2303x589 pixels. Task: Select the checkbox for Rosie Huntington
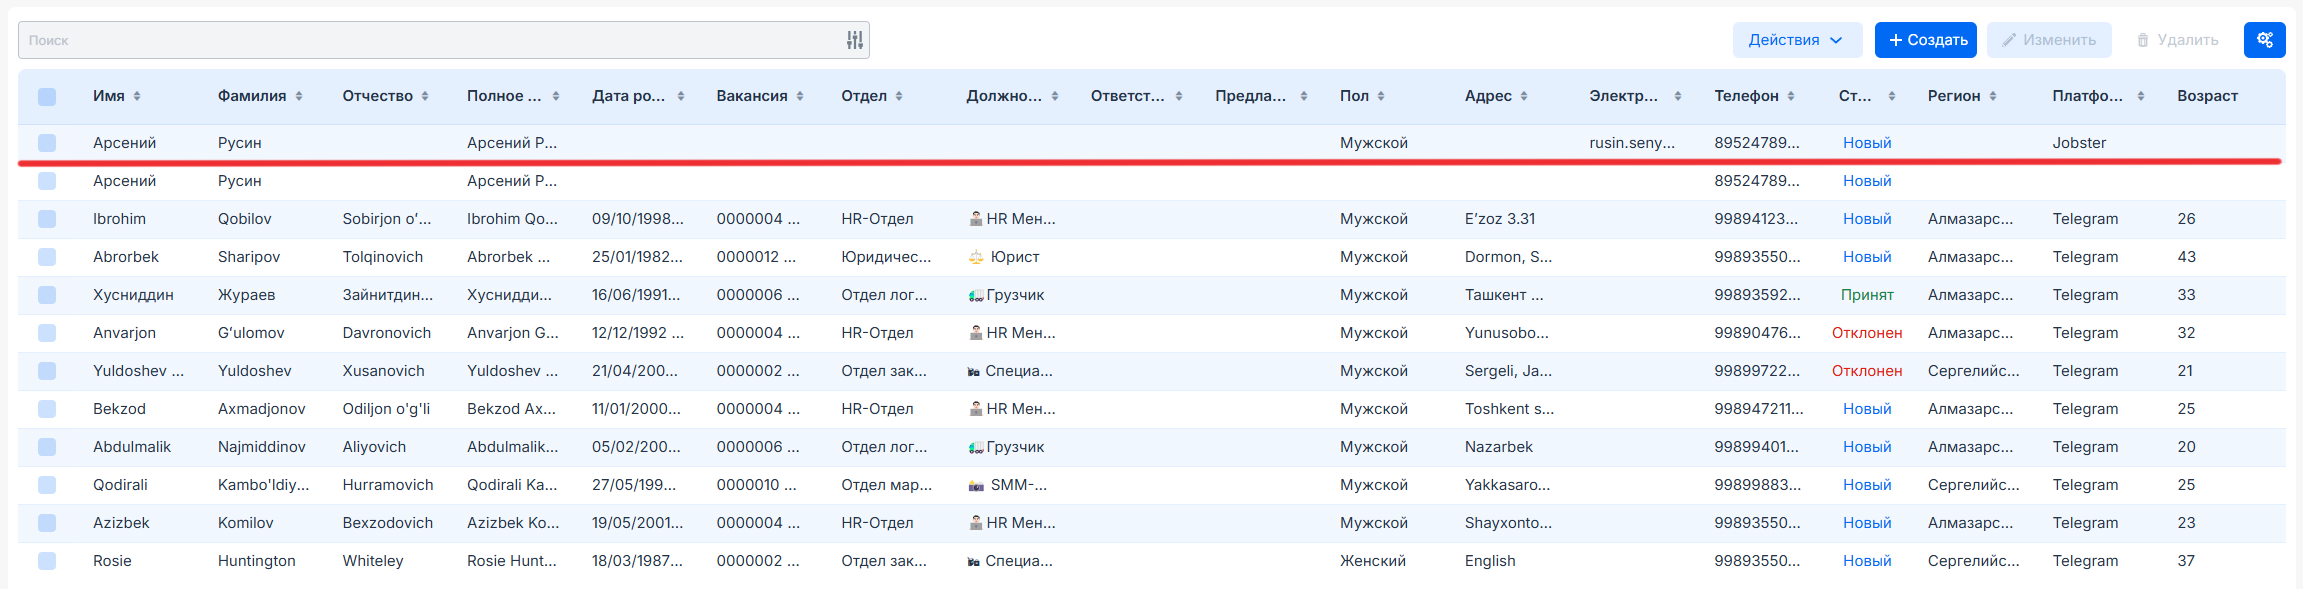[47, 561]
